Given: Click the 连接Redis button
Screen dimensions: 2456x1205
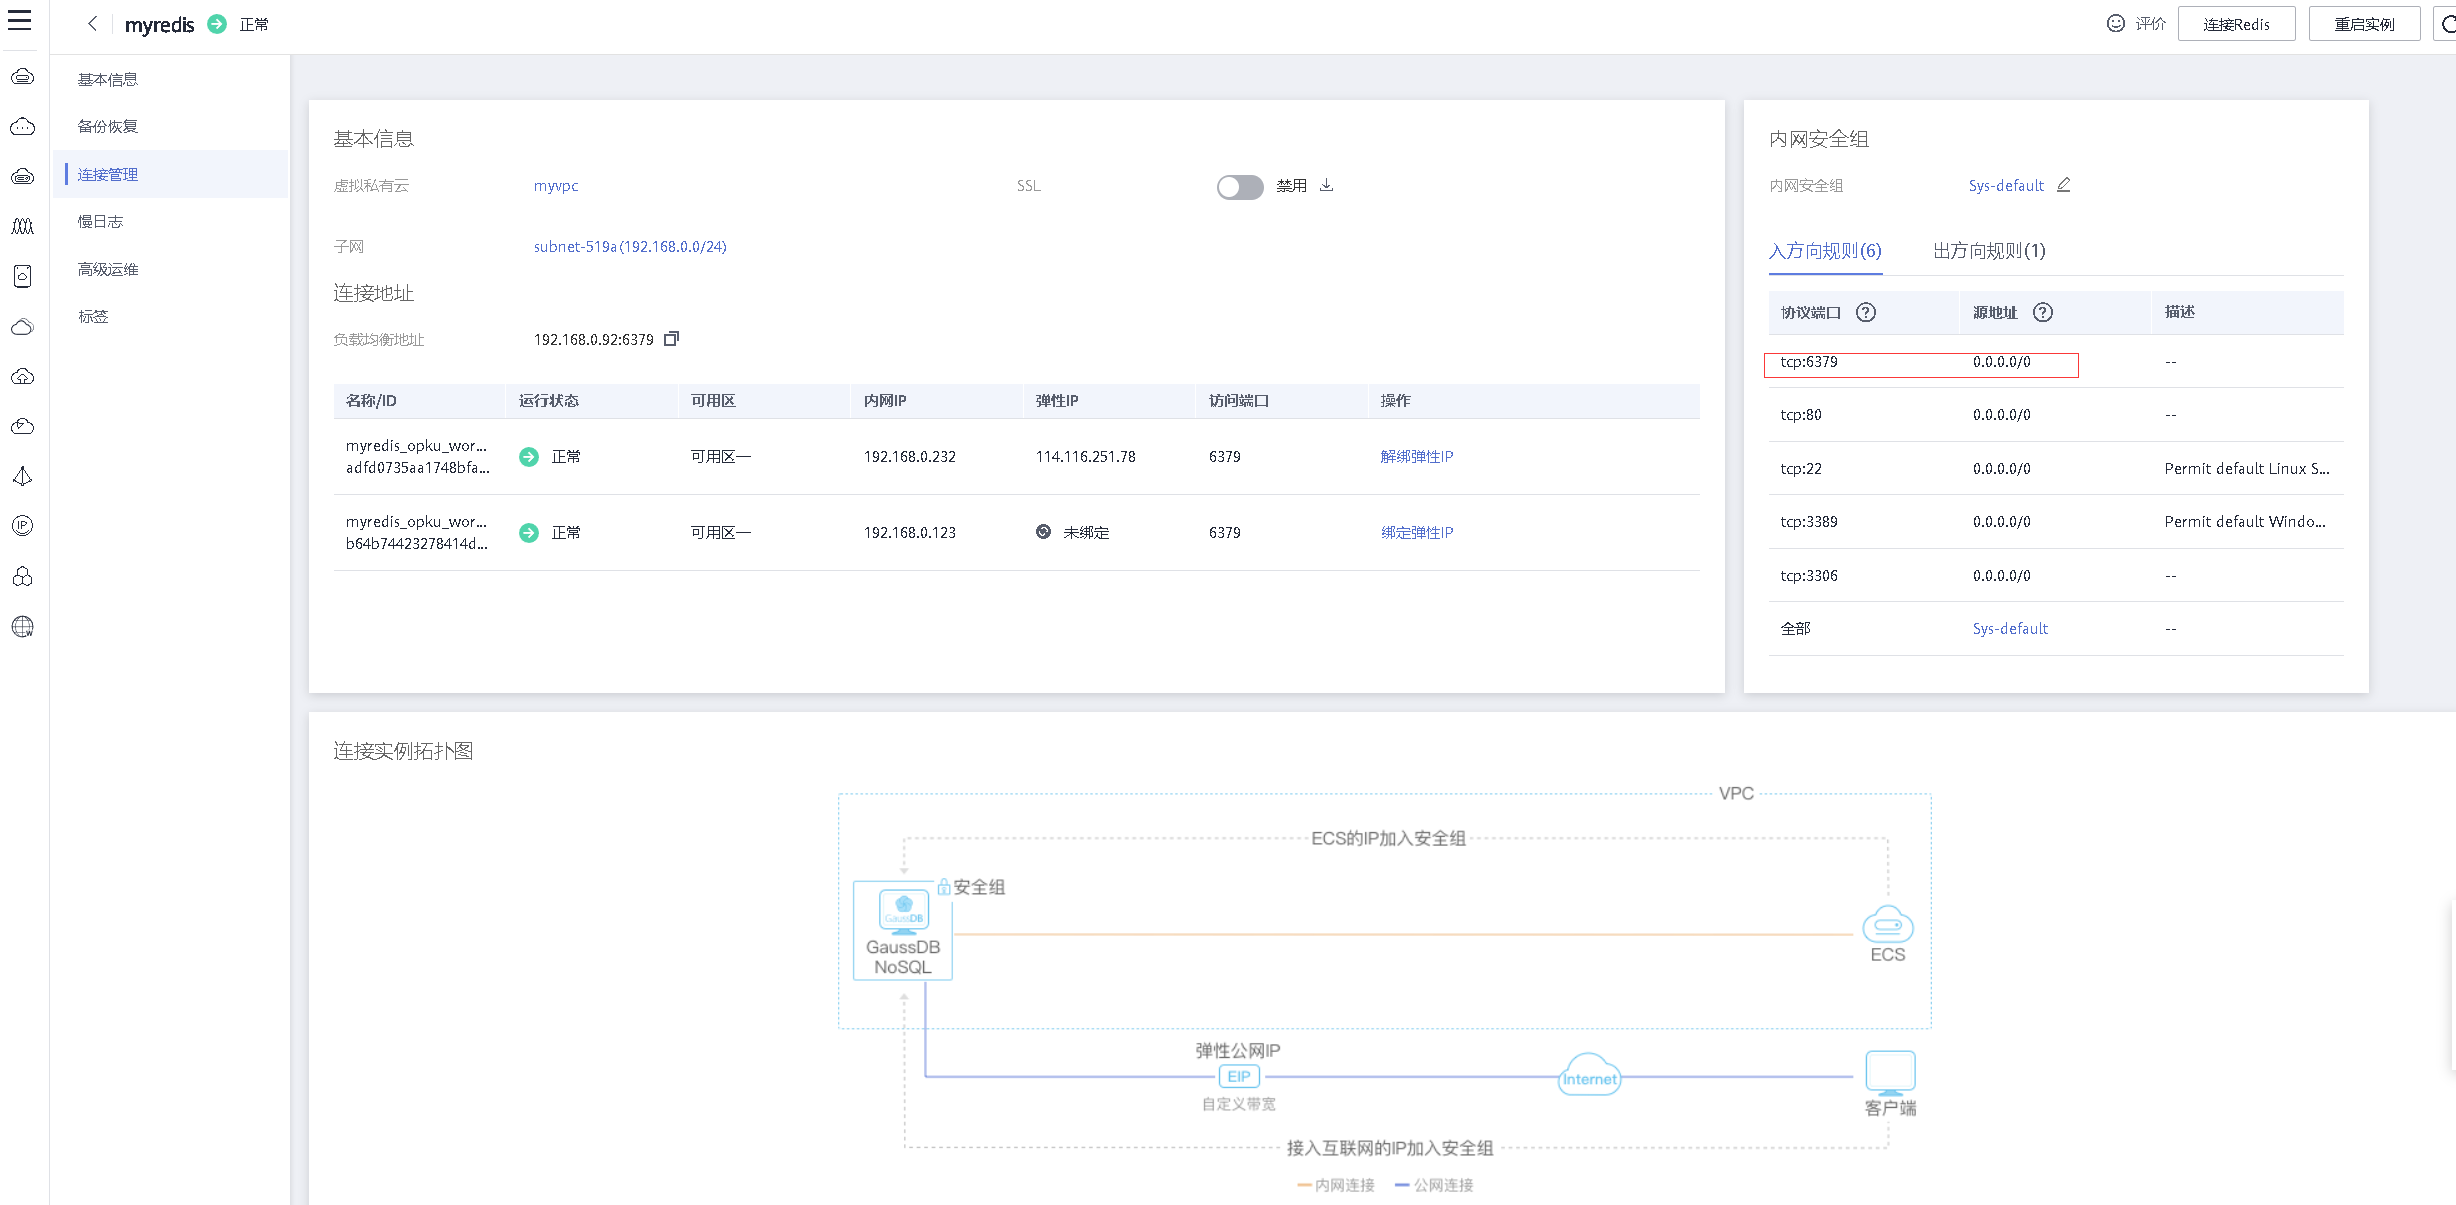Looking at the screenshot, I should (x=2235, y=24).
